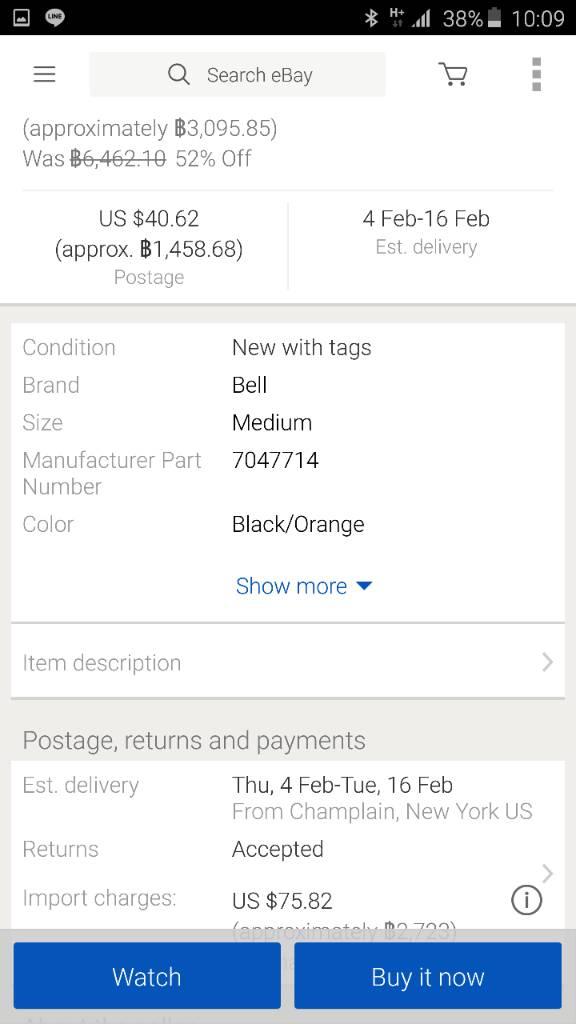Open the shopping cart
This screenshot has height=1024, width=576.
453,74
